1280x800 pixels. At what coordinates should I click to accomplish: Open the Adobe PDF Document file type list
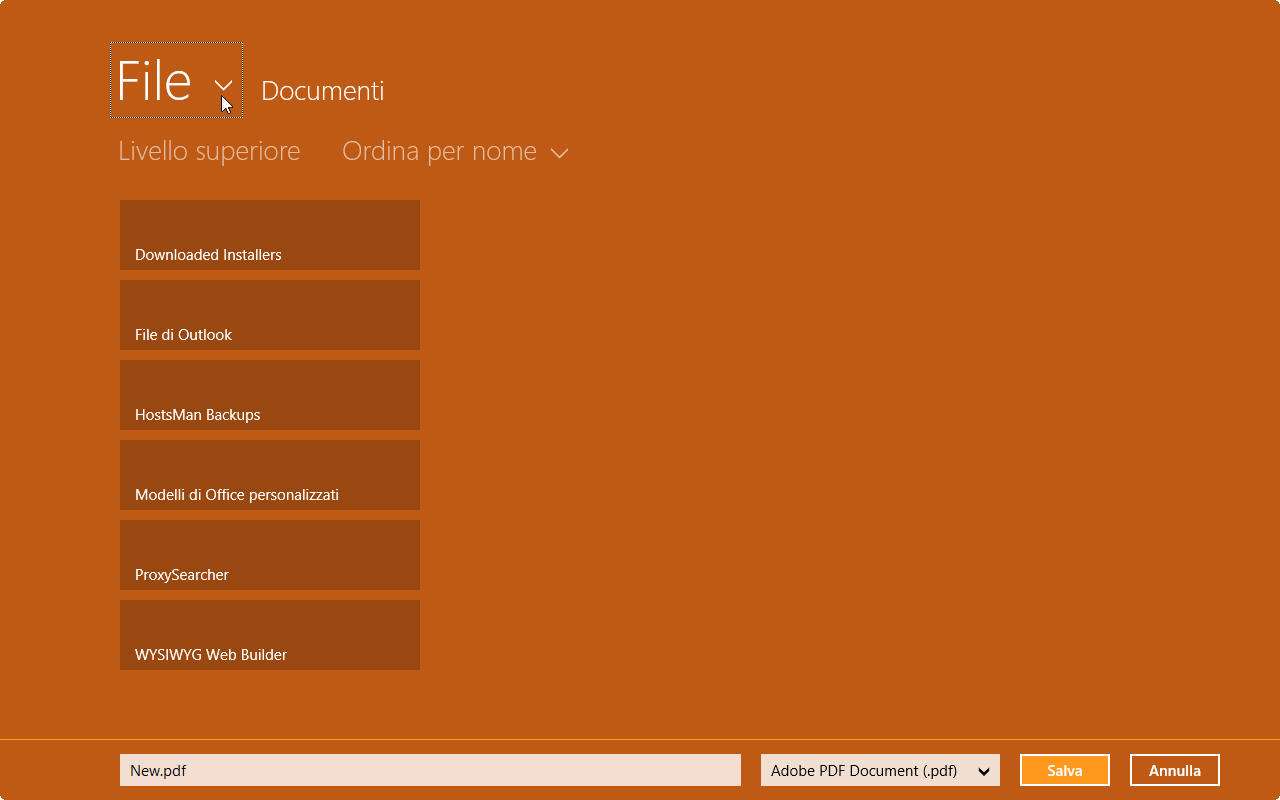pyautogui.click(x=865, y=770)
